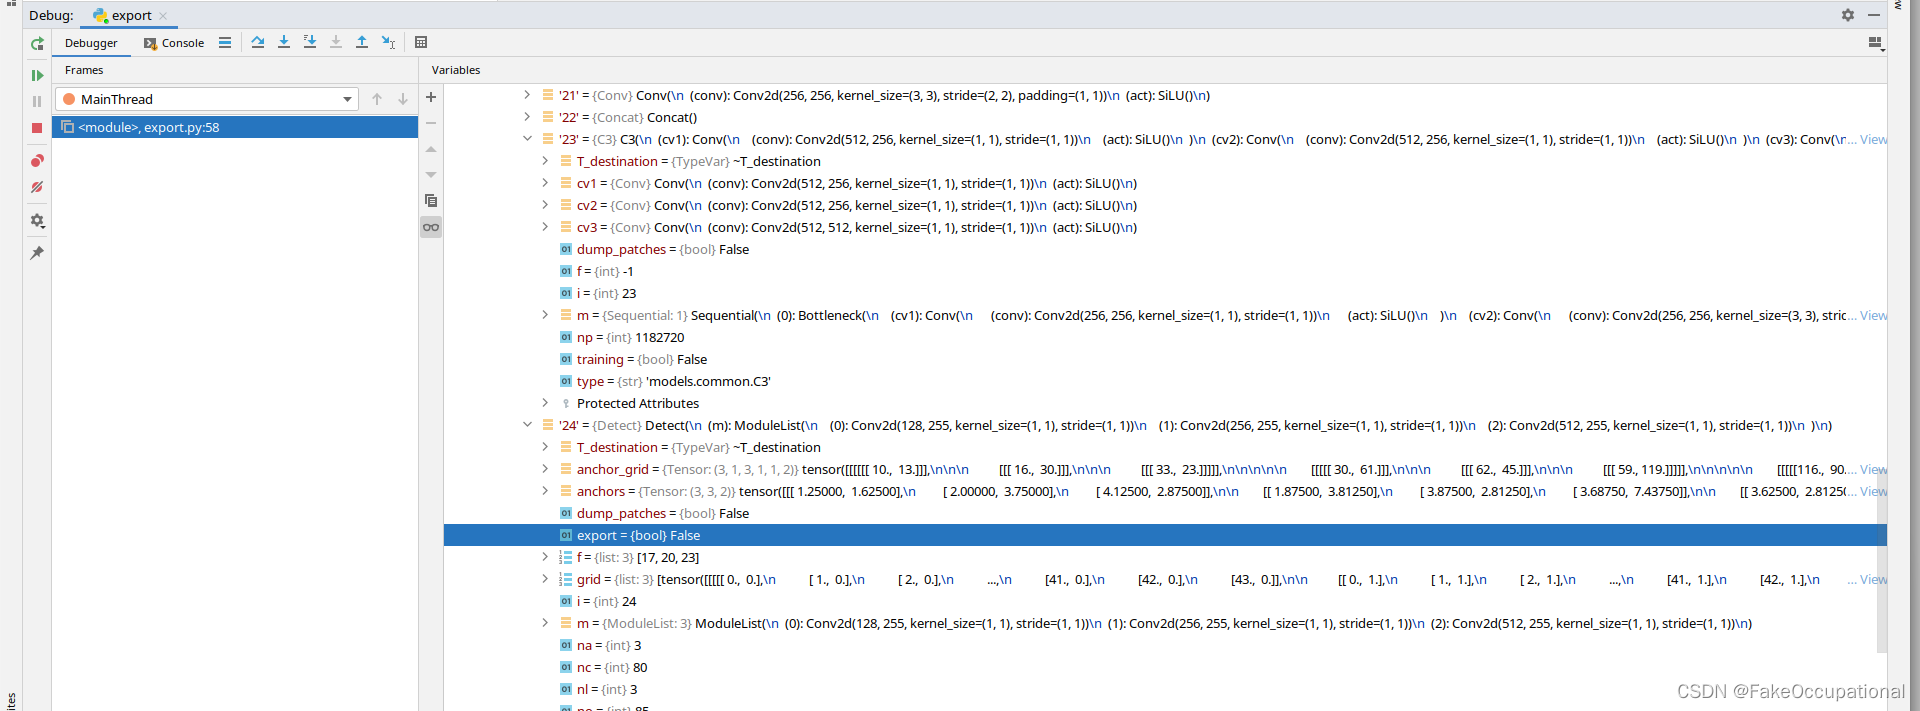Viewport: 1920px width, 711px height.
Task: Click the Run to Cursor icon
Action: pos(389,42)
